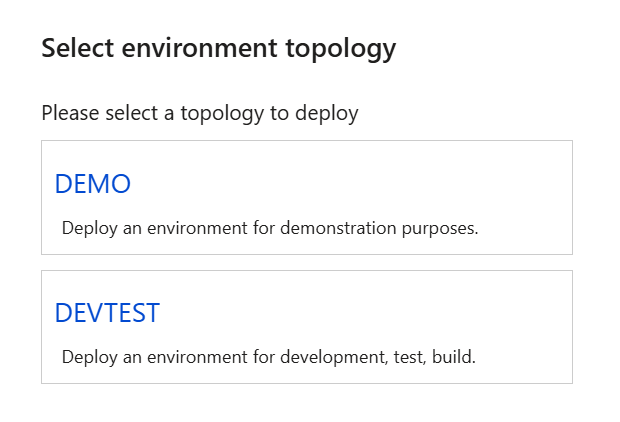Screen dimensions: 620x422
Task: Click the demonstration purposes description text
Action: [x=270, y=228]
